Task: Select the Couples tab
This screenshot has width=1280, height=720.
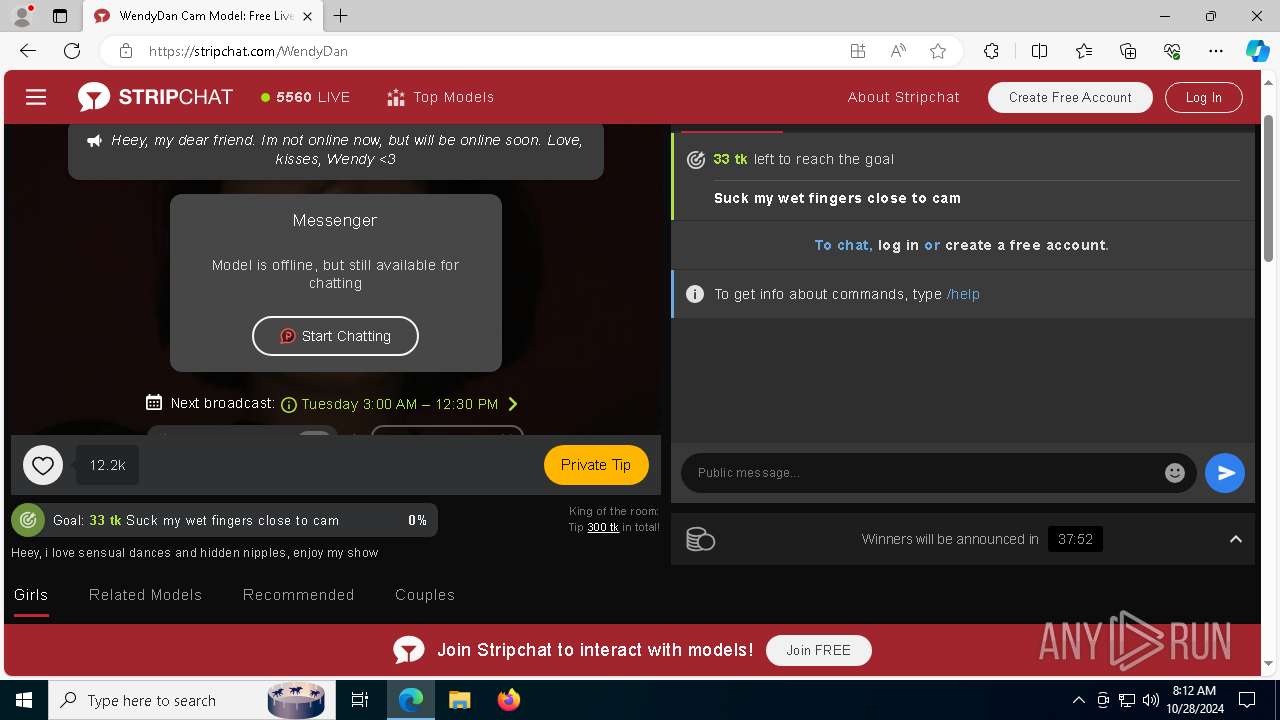Action: coord(425,595)
